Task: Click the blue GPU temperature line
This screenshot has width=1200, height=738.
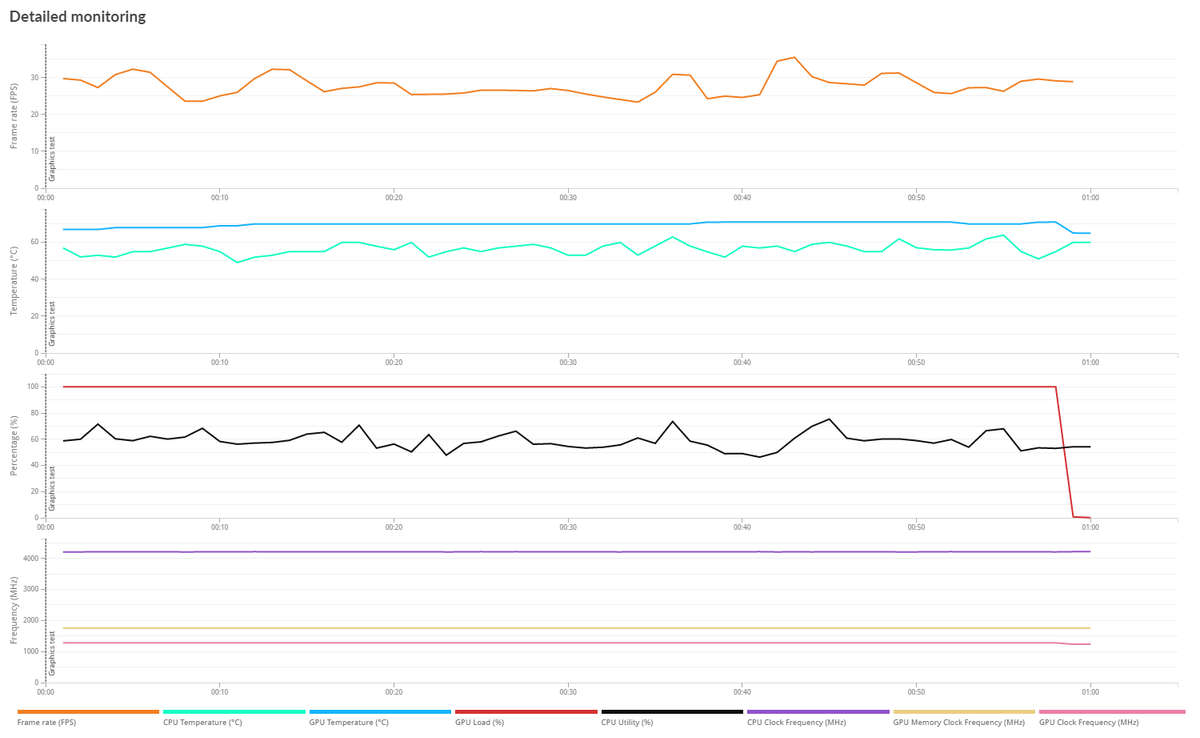Action: [500, 224]
